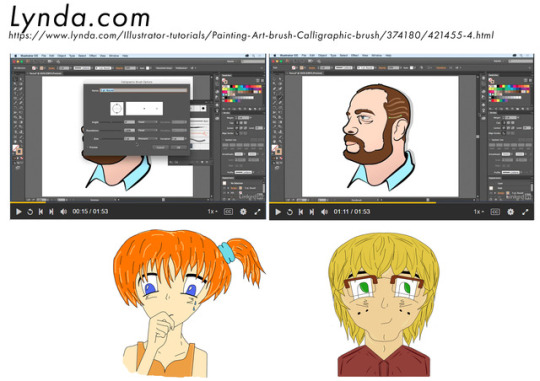The height and width of the screenshot is (381, 540).
Task: Open the Apple menu in the left video
Action: point(15,55)
